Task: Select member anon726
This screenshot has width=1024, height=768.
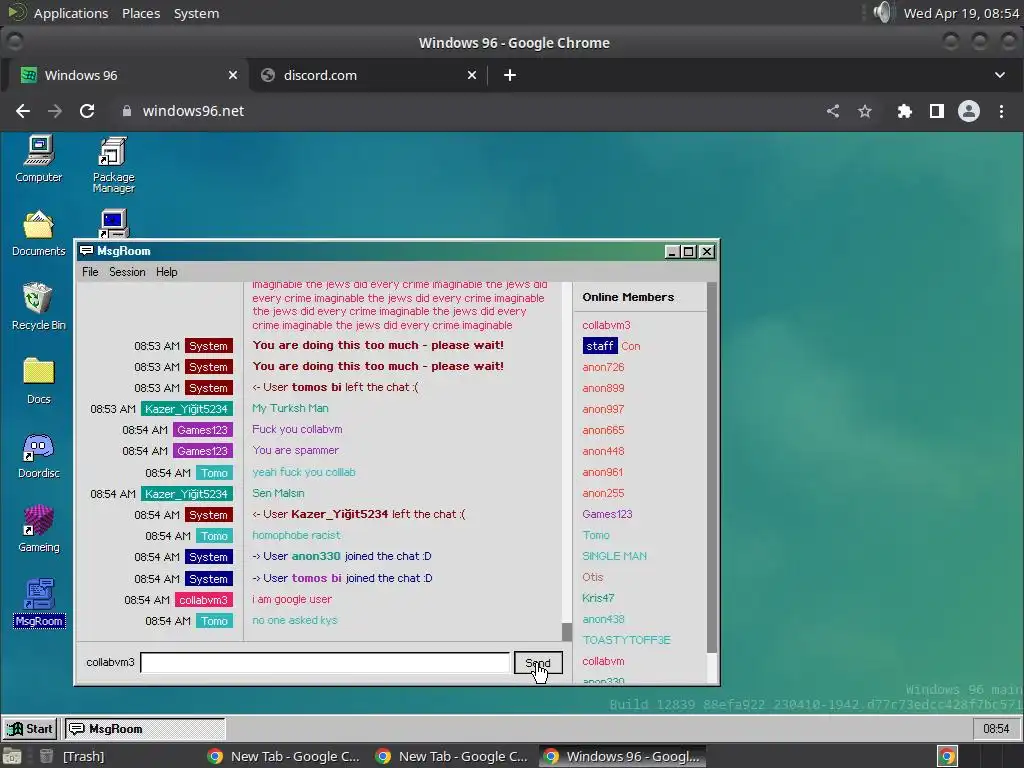Action: pyautogui.click(x=603, y=367)
